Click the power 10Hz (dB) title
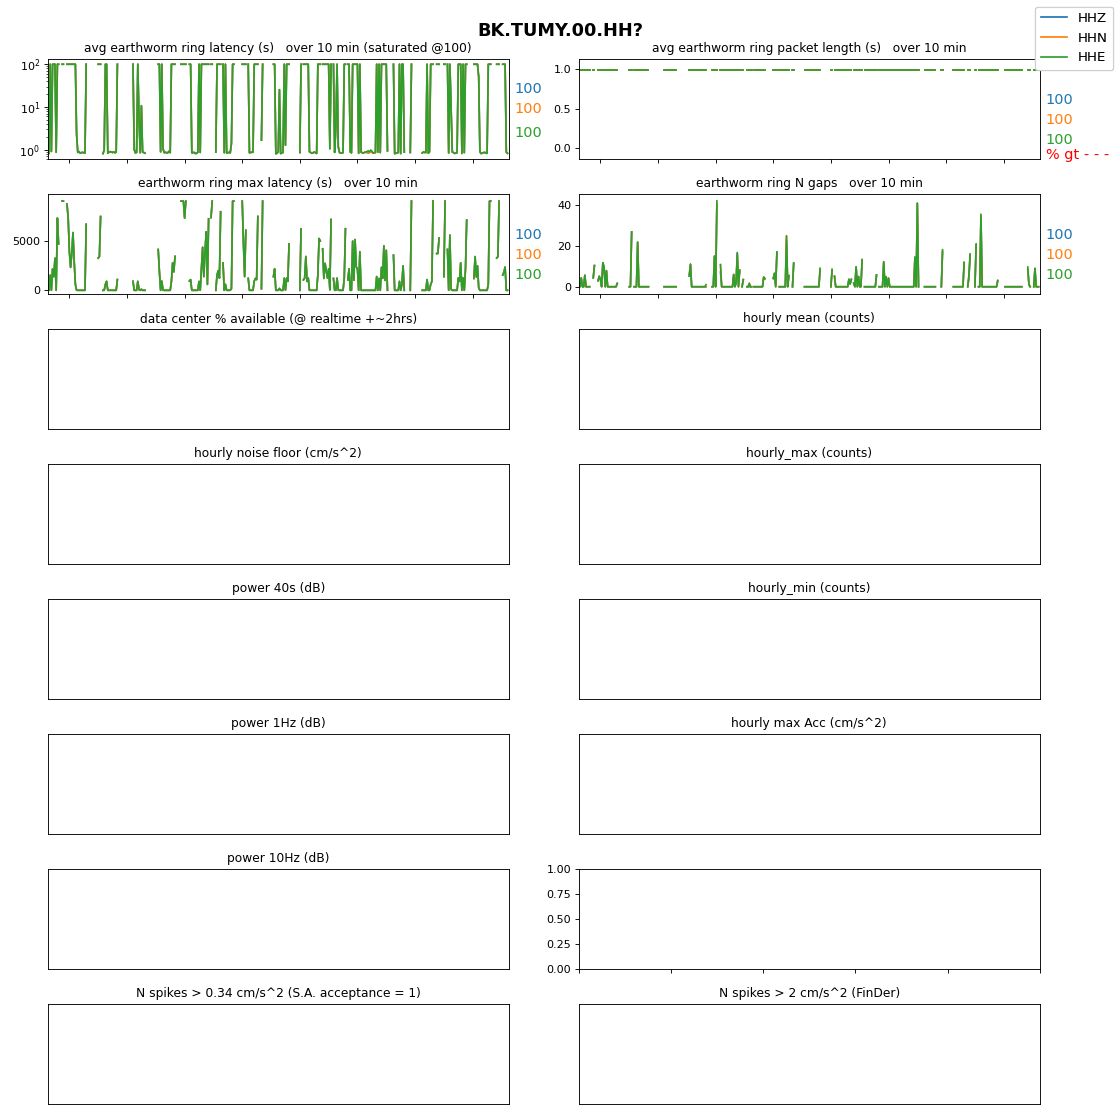Screen dimensions: 1120x1120 (278, 858)
